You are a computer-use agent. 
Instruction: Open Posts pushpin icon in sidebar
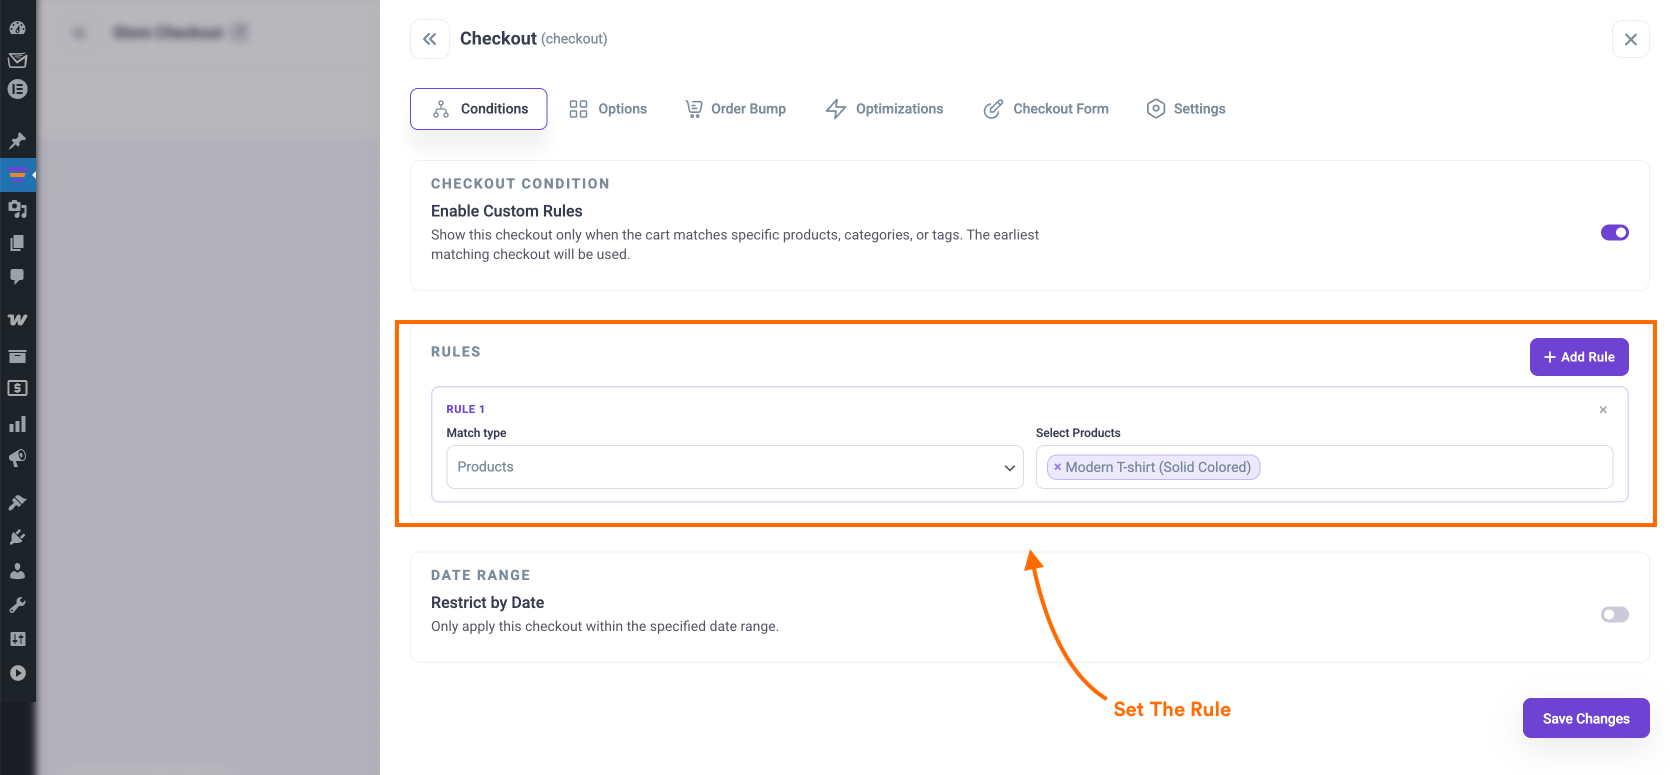click(x=17, y=140)
